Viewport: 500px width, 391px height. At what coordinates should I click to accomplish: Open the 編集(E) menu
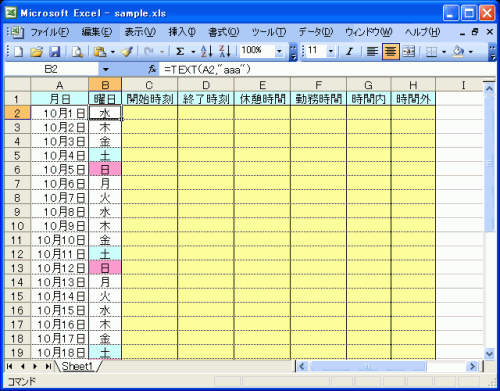97,32
